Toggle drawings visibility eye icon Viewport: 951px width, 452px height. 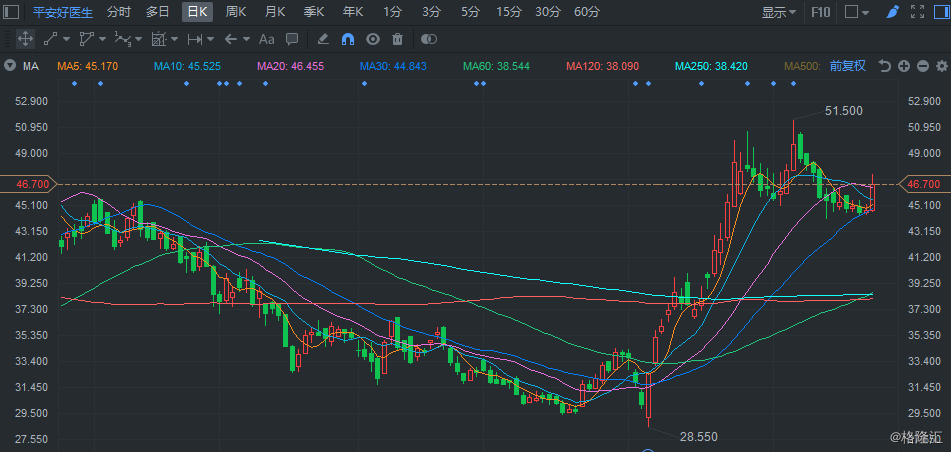pos(372,39)
